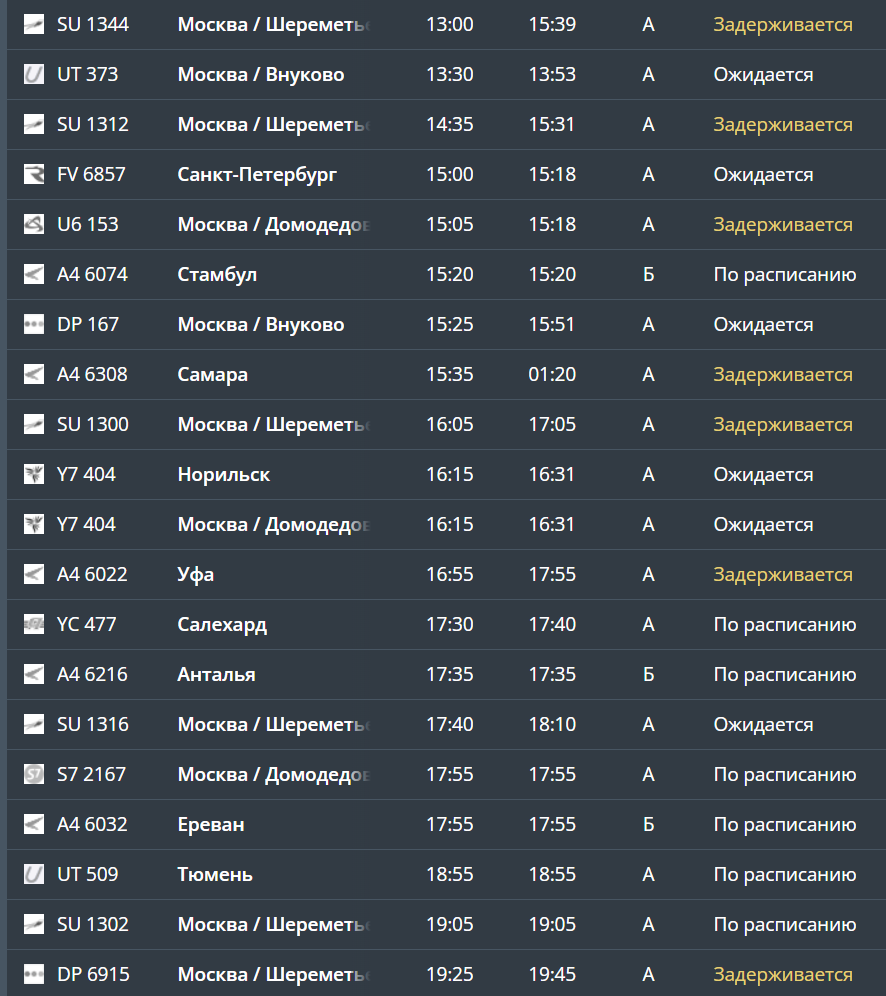The height and width of the screenshot is (996, 886).
Task: Click the NordStar logo beside Норильск flight
Action: click(34, 475)
